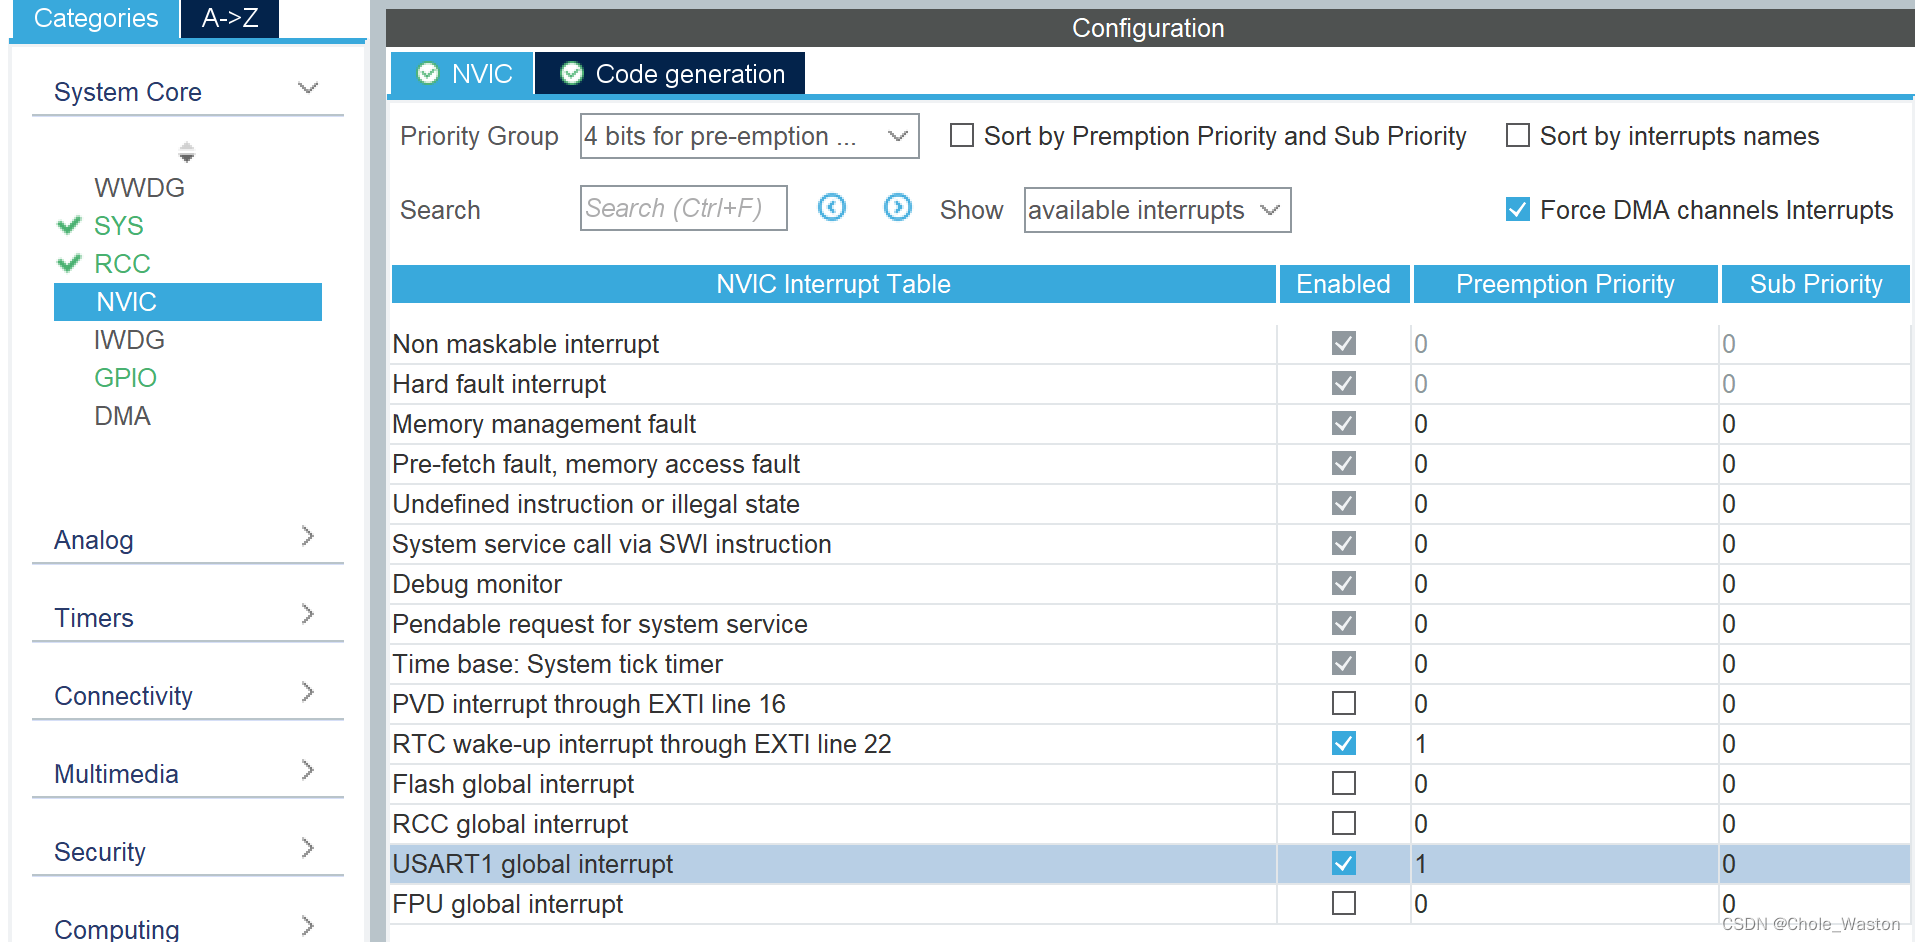
Task: Select the Memory management fault row name
Action: (544, 423)
